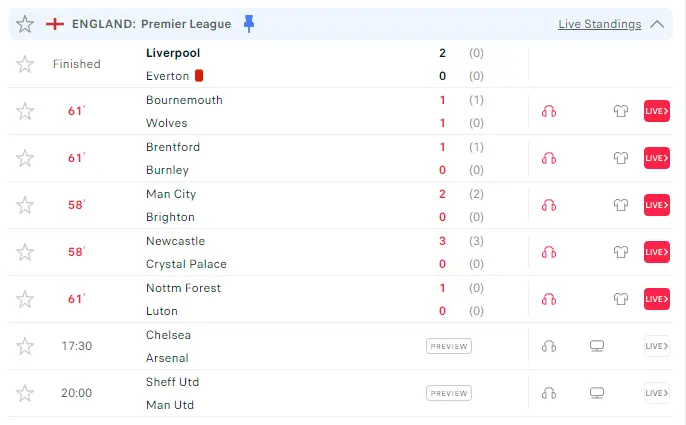Click the red LIVE badge for Man City vs Brighton
Viewport: 686px width, 425px height.
coord(656,205)
